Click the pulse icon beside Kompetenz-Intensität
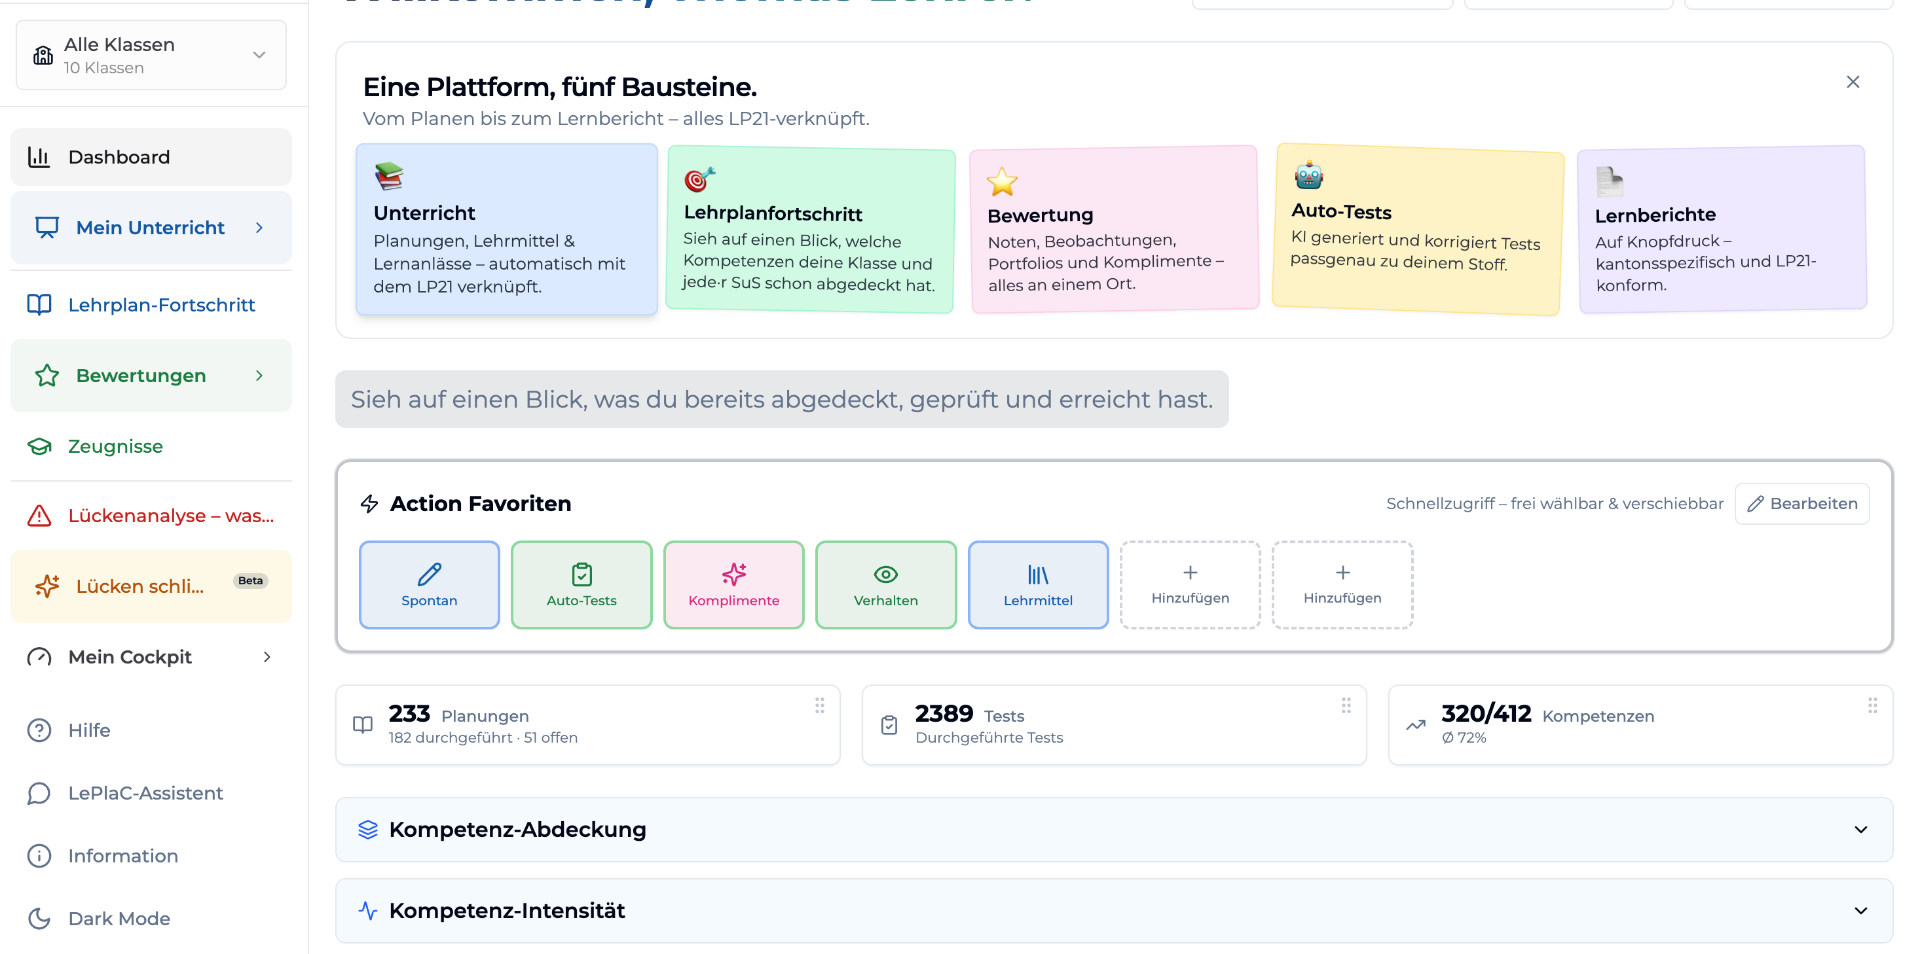This screenshot has height=954, width=1920. point(368,911)
